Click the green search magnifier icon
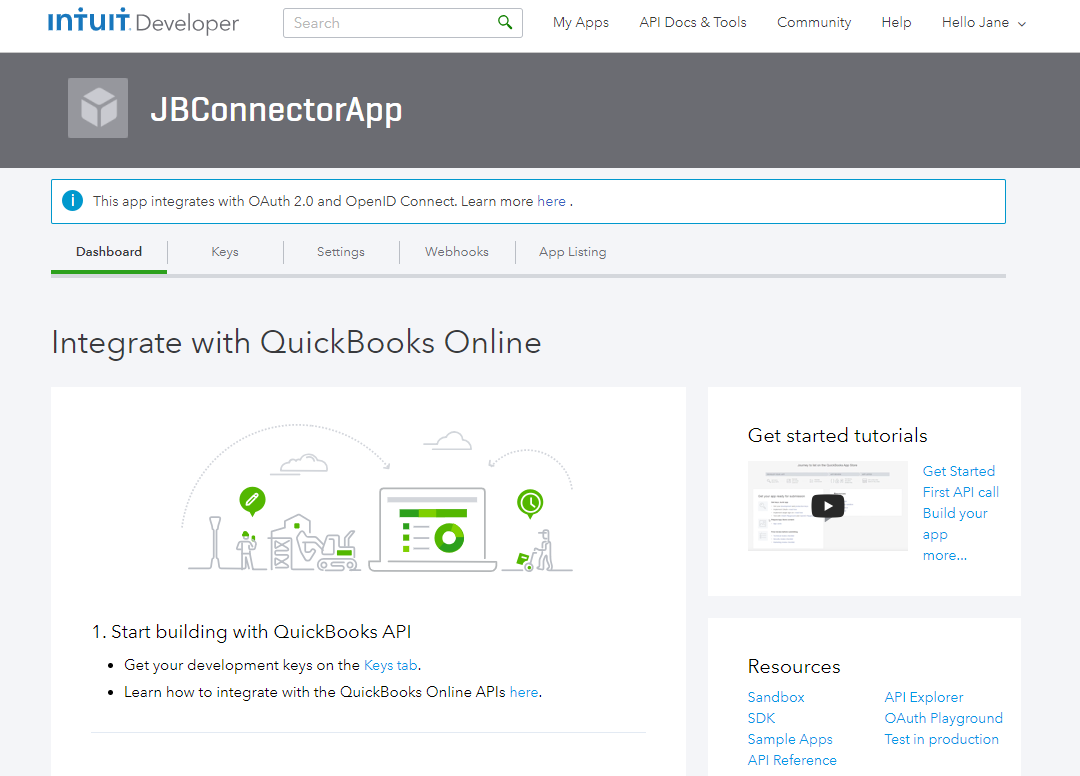The image size is (1080, 776). pyautogui.click(x=505, y=22)
